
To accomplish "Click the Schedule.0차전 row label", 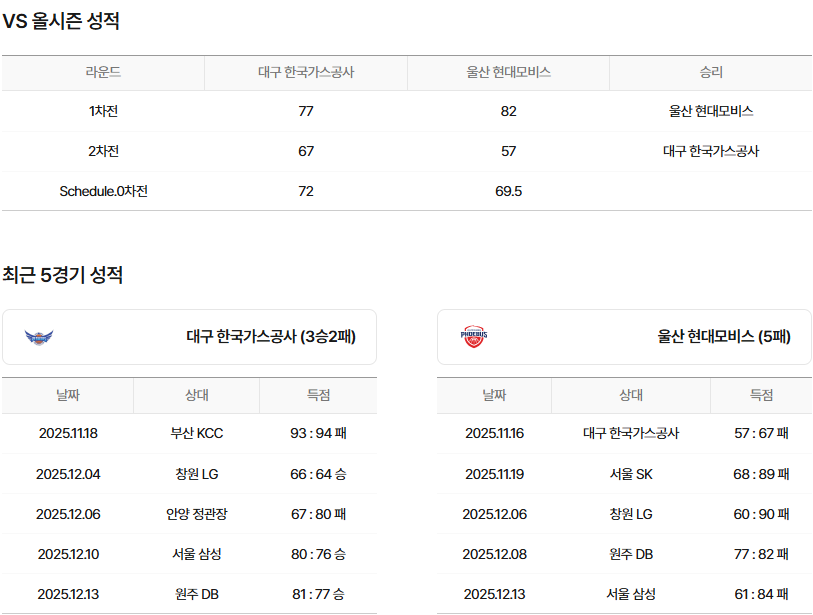I will [103, 191].
